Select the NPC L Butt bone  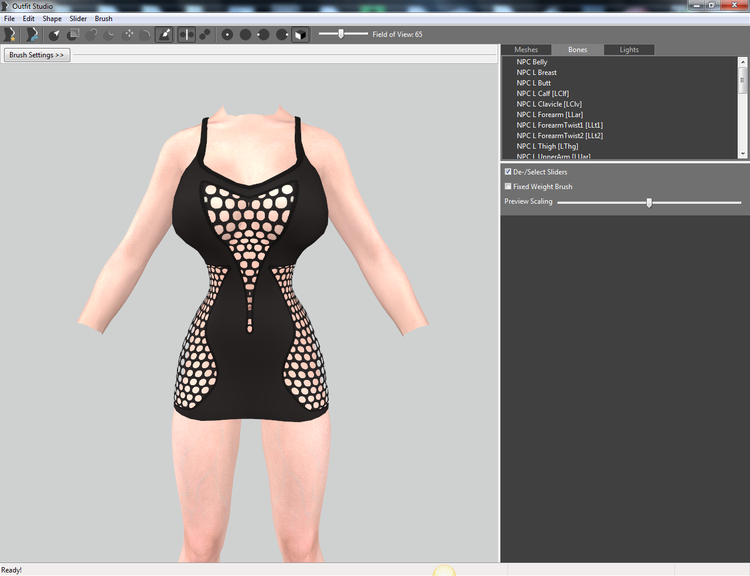[x=533, y=83]
